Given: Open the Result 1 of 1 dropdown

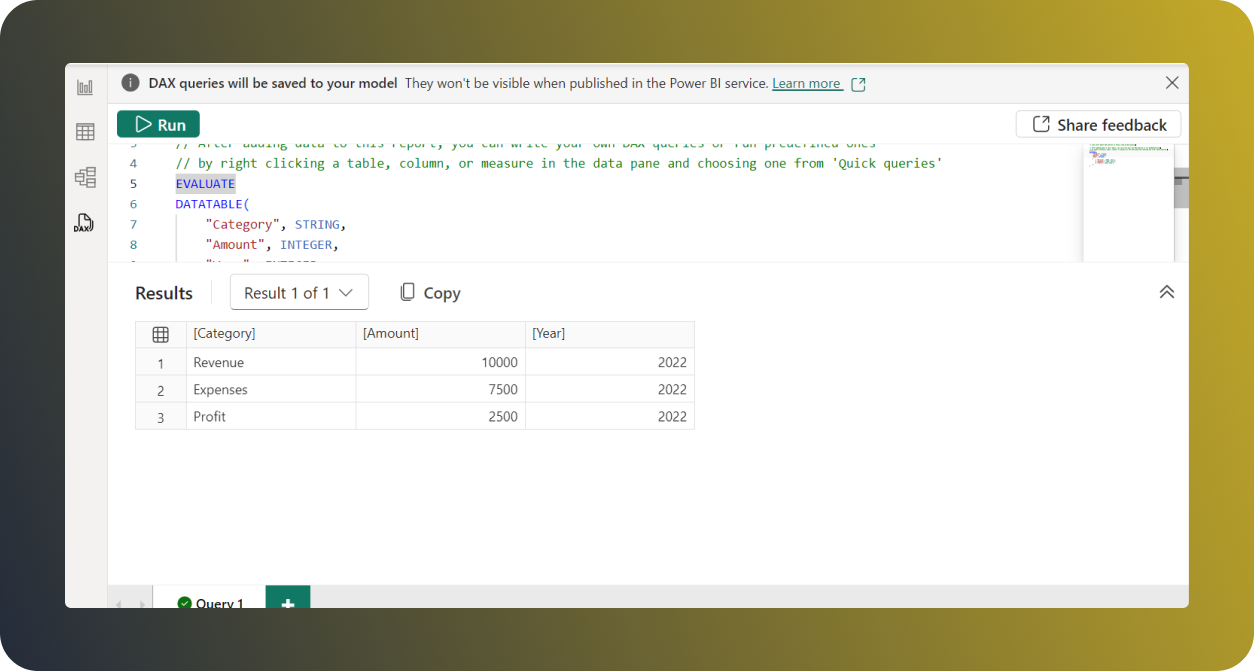Looking at the screenshot, I should pyautogui.click(x=299, y=292).
